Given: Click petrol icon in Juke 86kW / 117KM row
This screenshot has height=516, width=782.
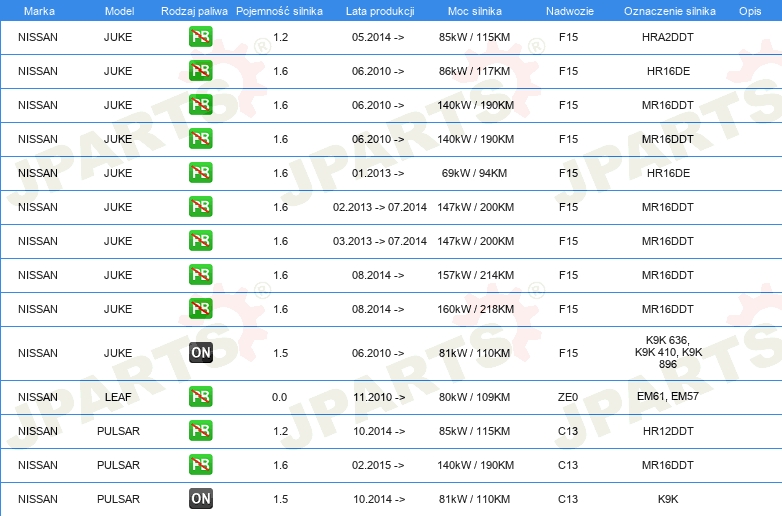Looking at the screenshot, I should (200, 71).
